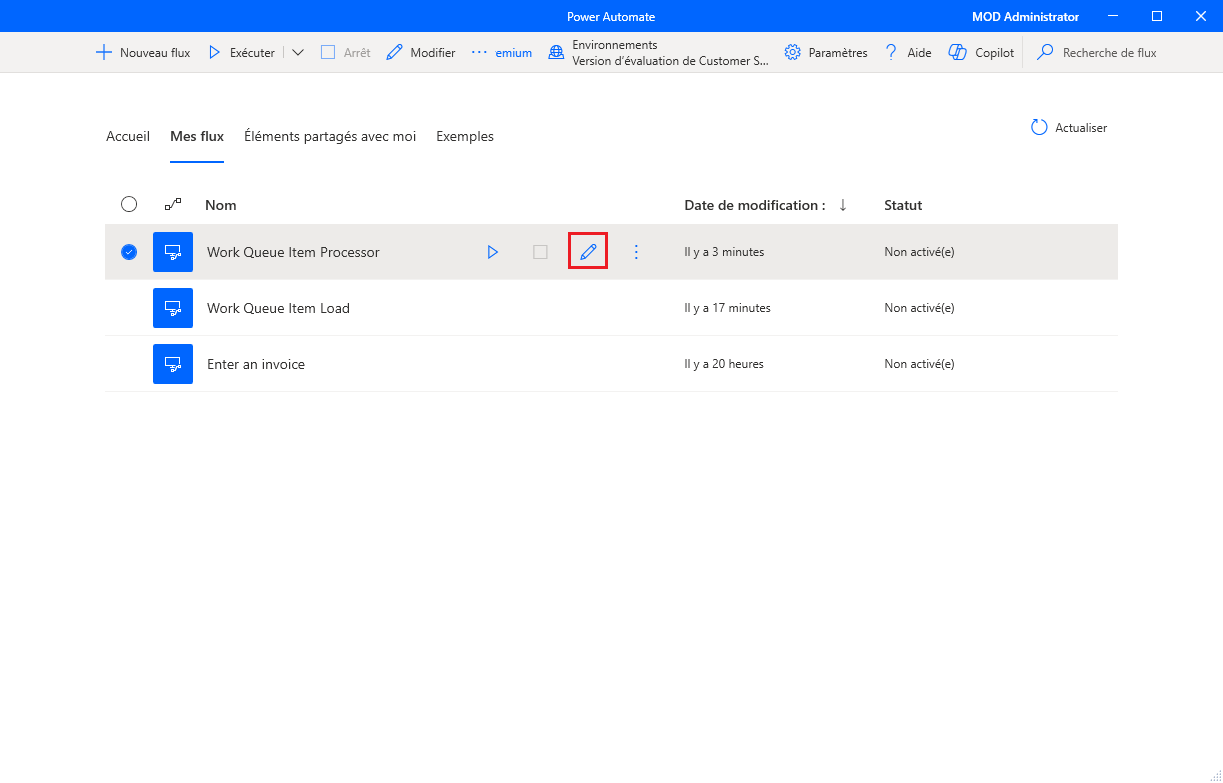This screenshot has width=1223, height=783.
Task: Edit Work Queue Item Processor pencil icon
Action: pyautogui.click(x=588, y=252)
